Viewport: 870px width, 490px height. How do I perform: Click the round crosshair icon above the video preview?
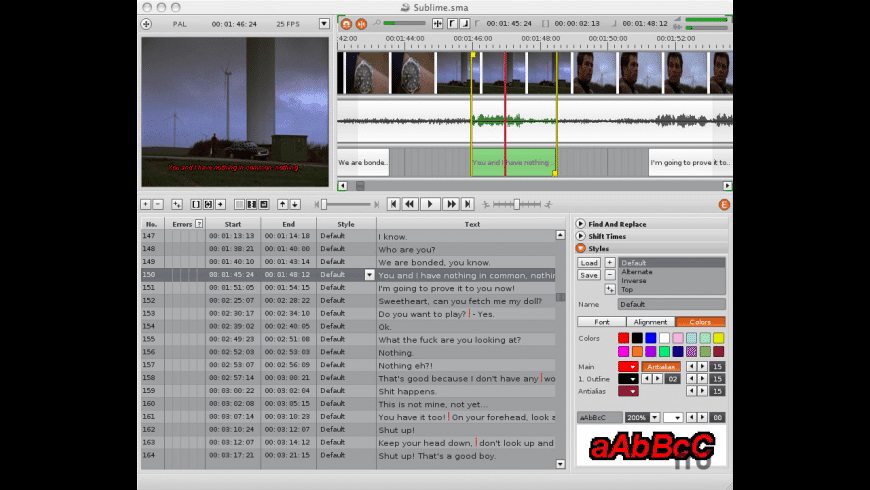coord(146,24)
